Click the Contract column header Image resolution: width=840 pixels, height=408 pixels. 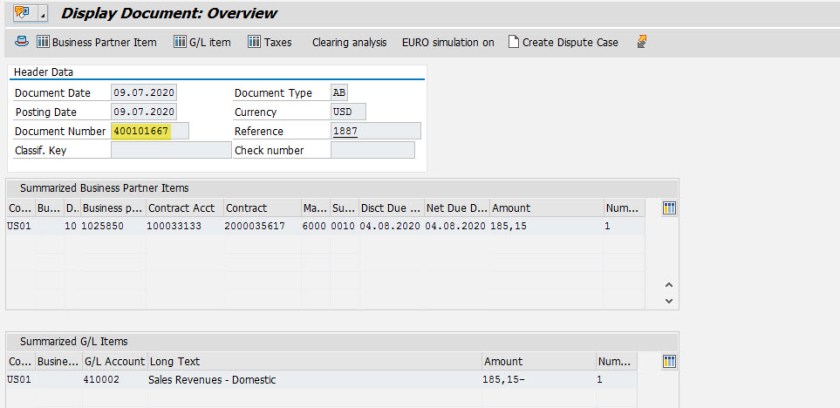(262, 208)
